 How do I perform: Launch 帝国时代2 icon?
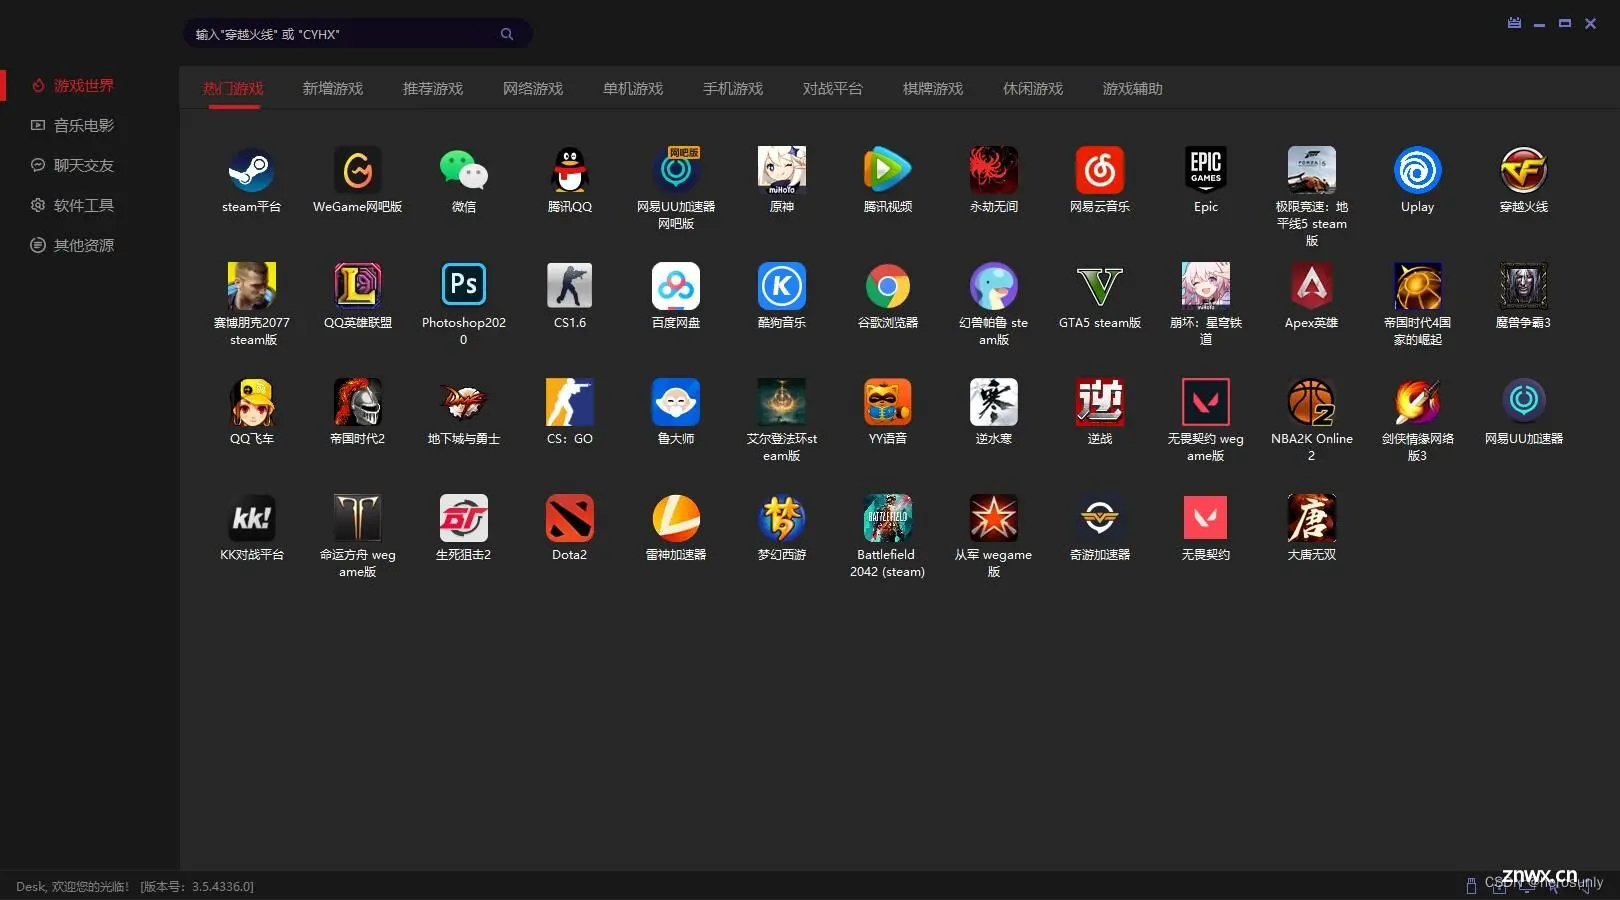[357, 403]
